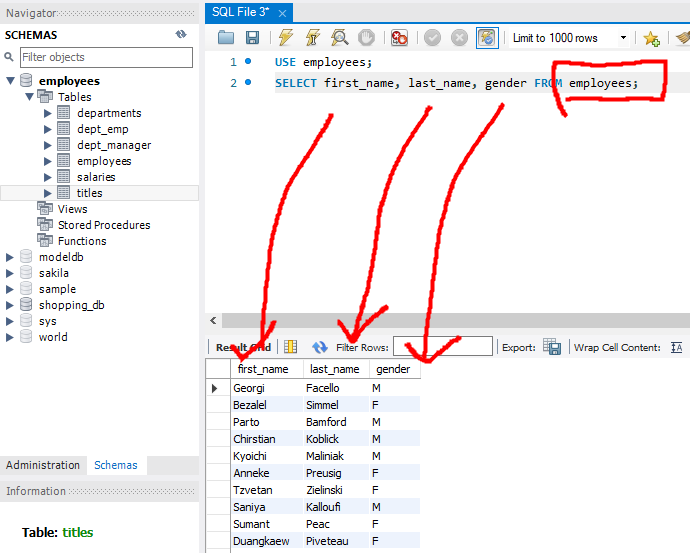Collapse the Tables folder node
690x553 pixels.
29,97
